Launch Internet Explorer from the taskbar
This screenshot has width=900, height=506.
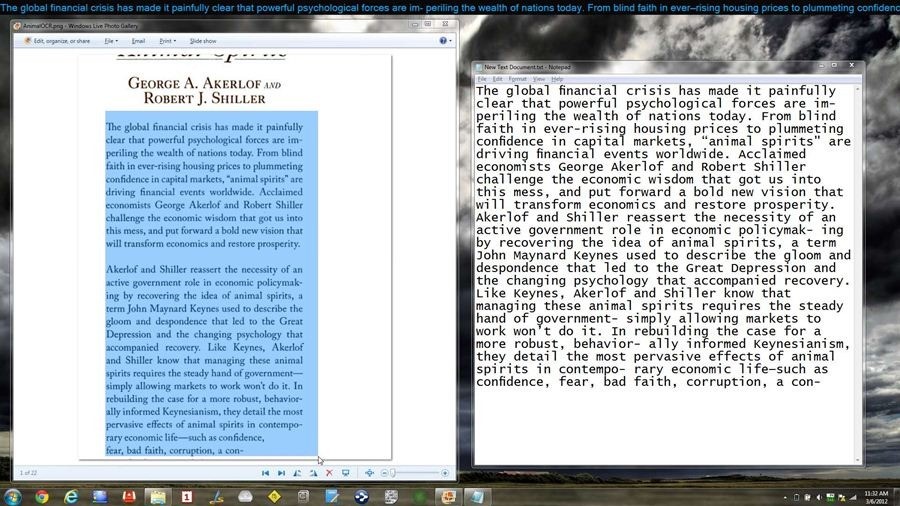[x=71, y=496]
